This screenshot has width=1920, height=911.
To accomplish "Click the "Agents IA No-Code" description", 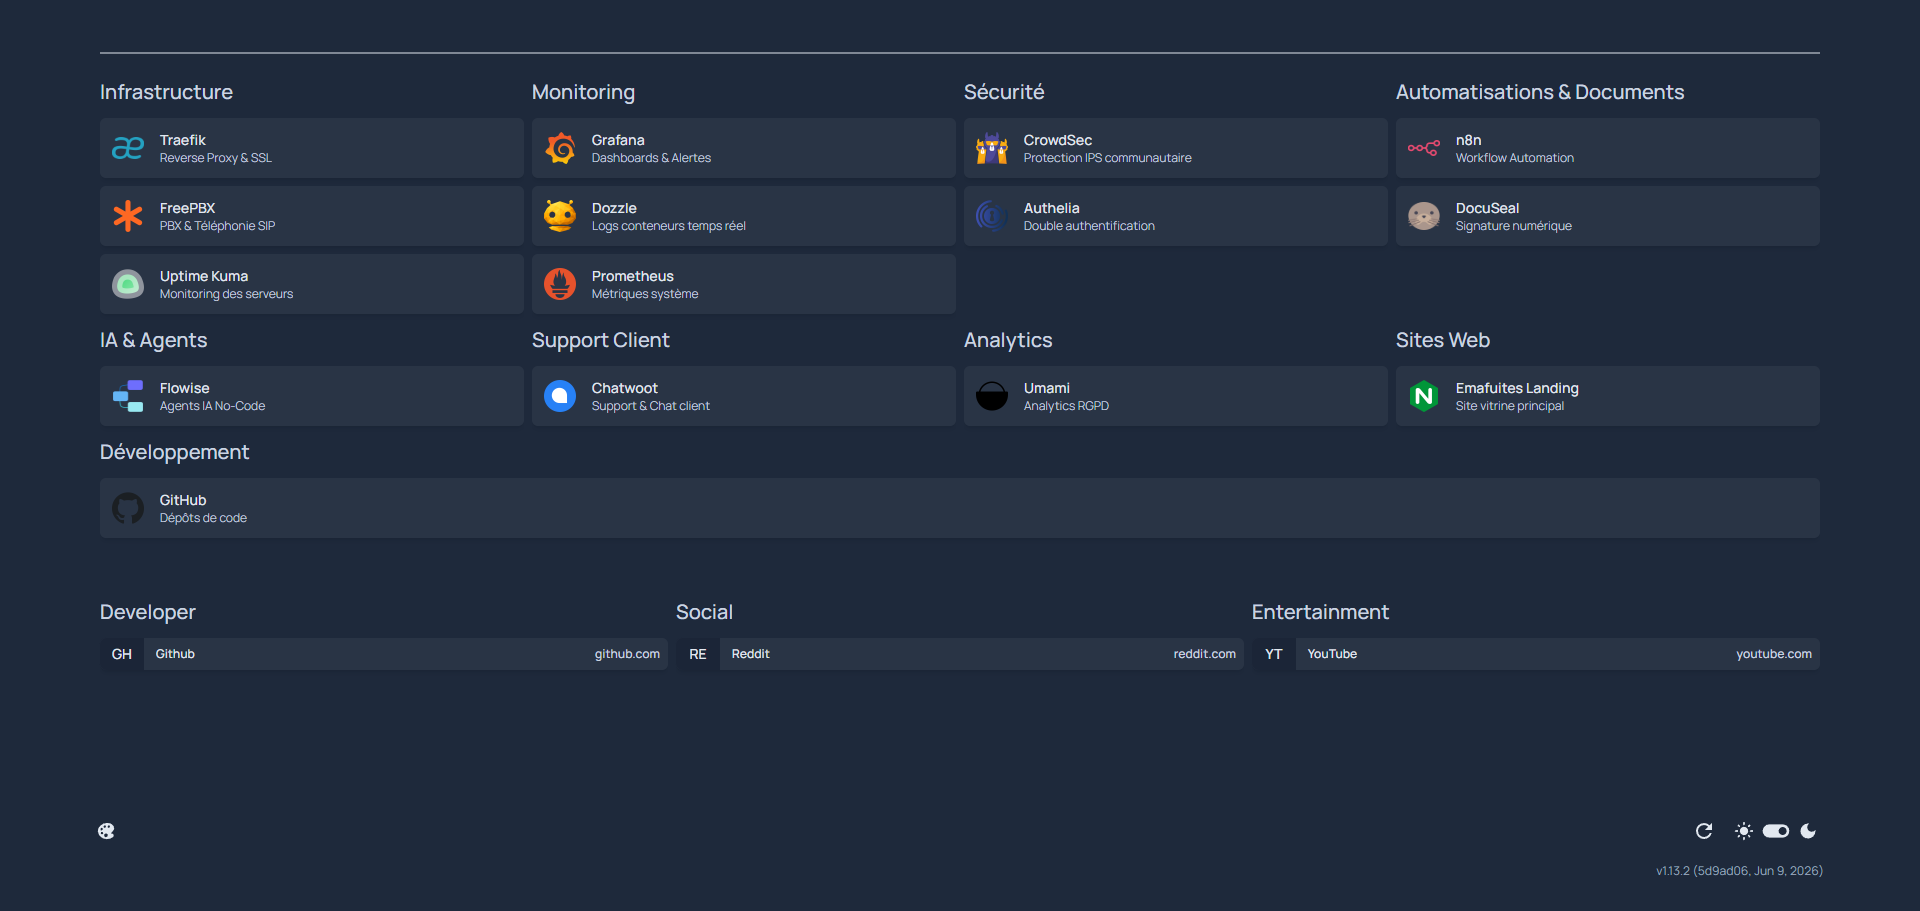I will 213,406.
